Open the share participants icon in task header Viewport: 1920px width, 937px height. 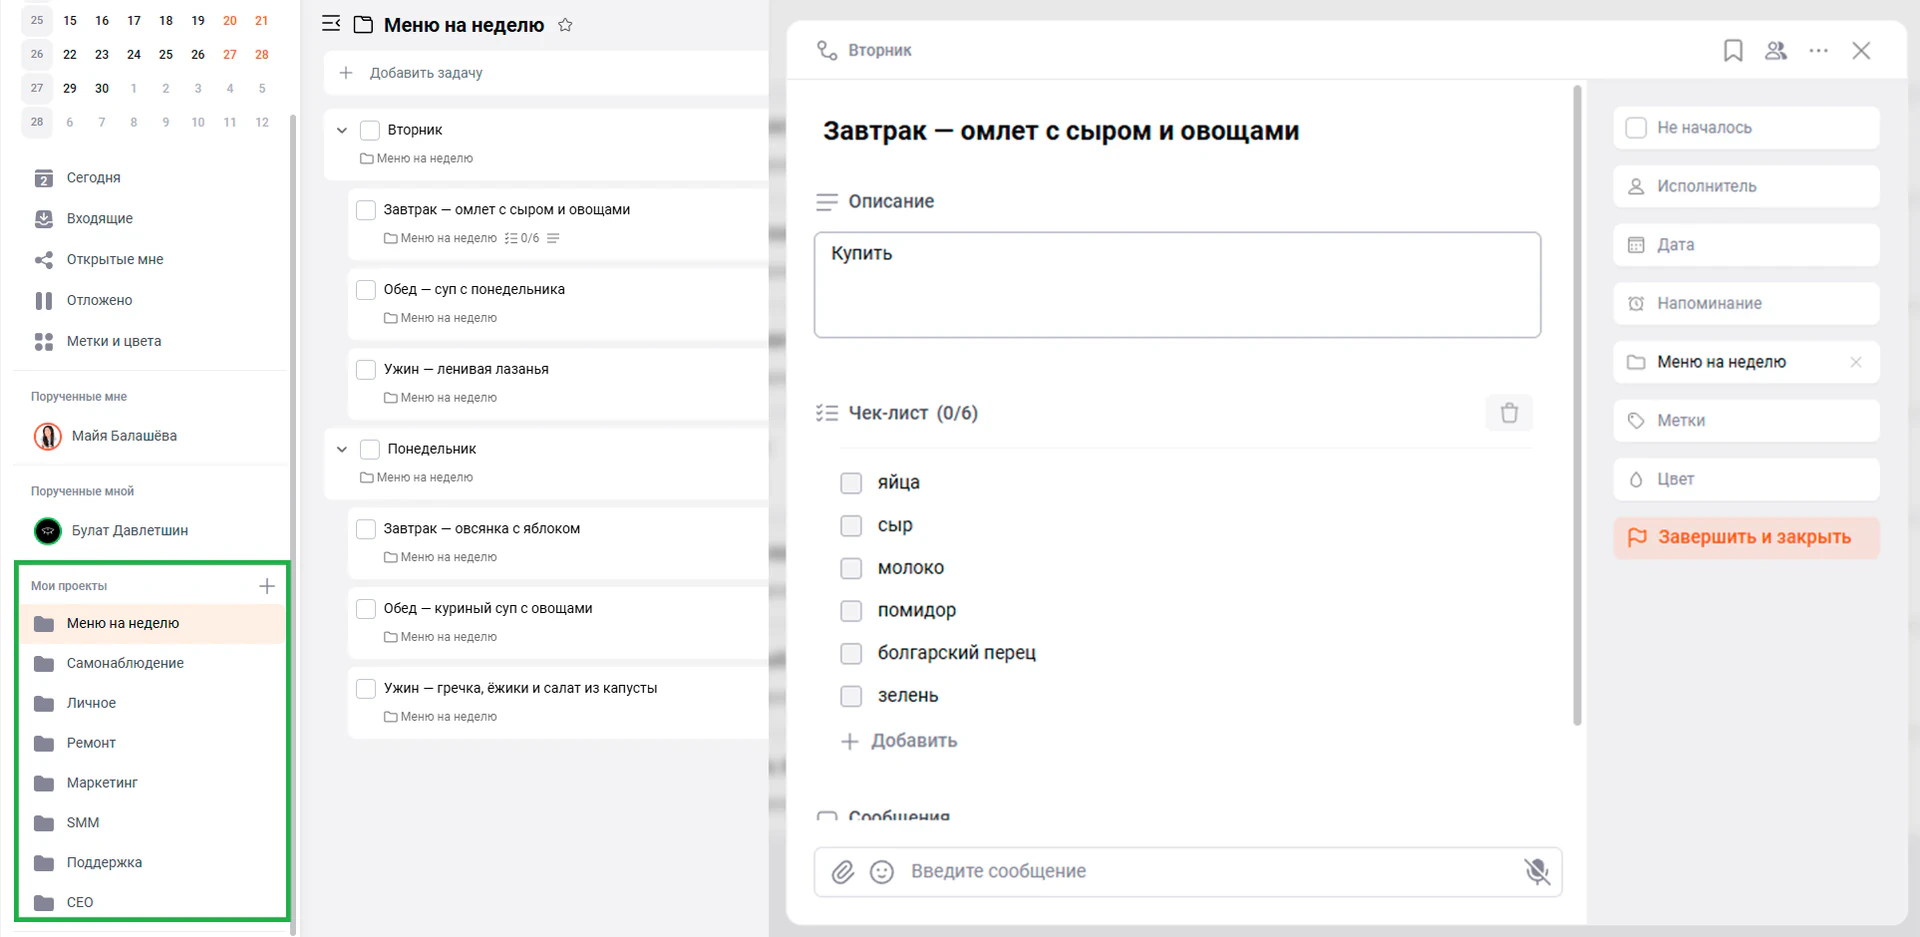point(1776,50)
